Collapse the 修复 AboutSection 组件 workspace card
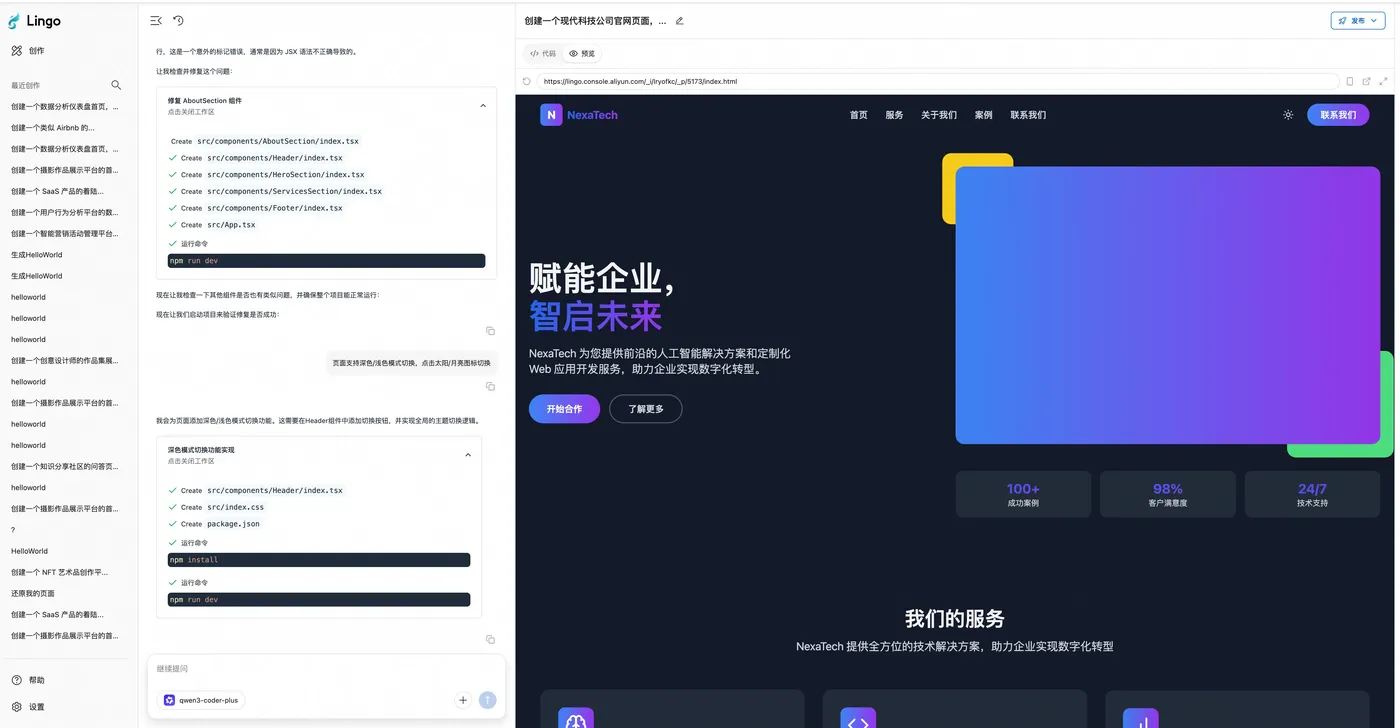1400x728 pixels. point(483,106)
